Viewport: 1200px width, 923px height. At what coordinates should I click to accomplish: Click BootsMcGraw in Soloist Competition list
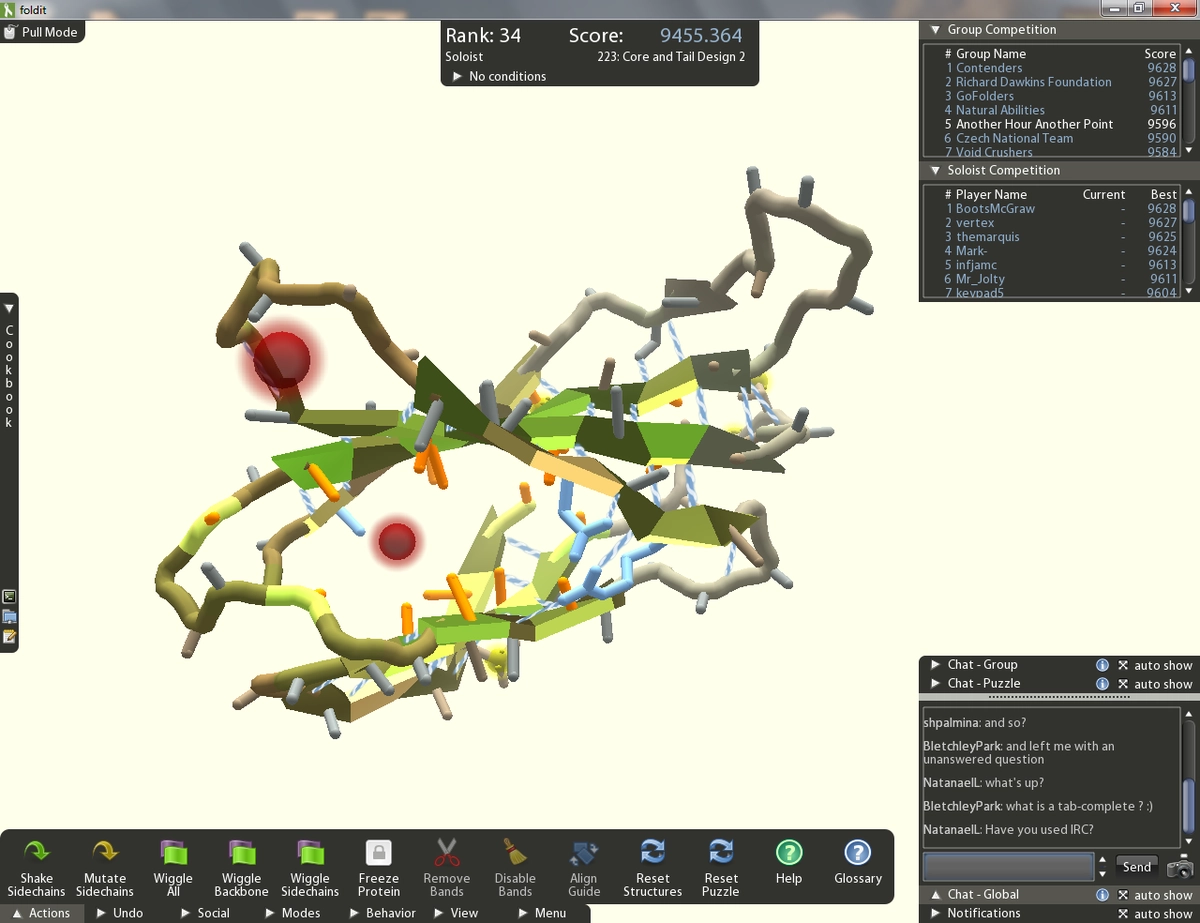(995, 209)
